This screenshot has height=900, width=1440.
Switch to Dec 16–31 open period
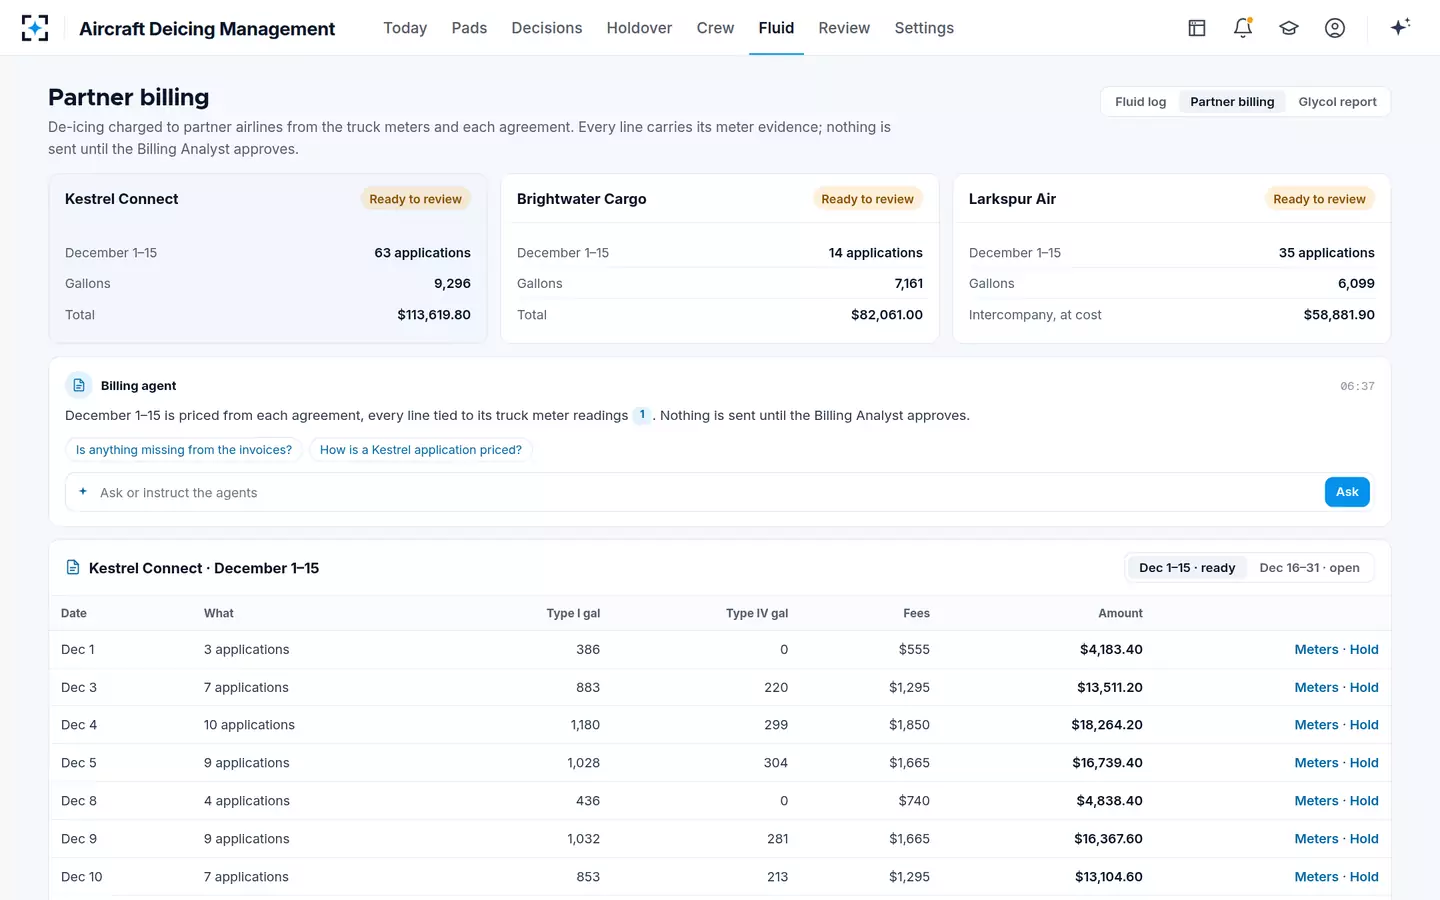[x=1309, y=568]
